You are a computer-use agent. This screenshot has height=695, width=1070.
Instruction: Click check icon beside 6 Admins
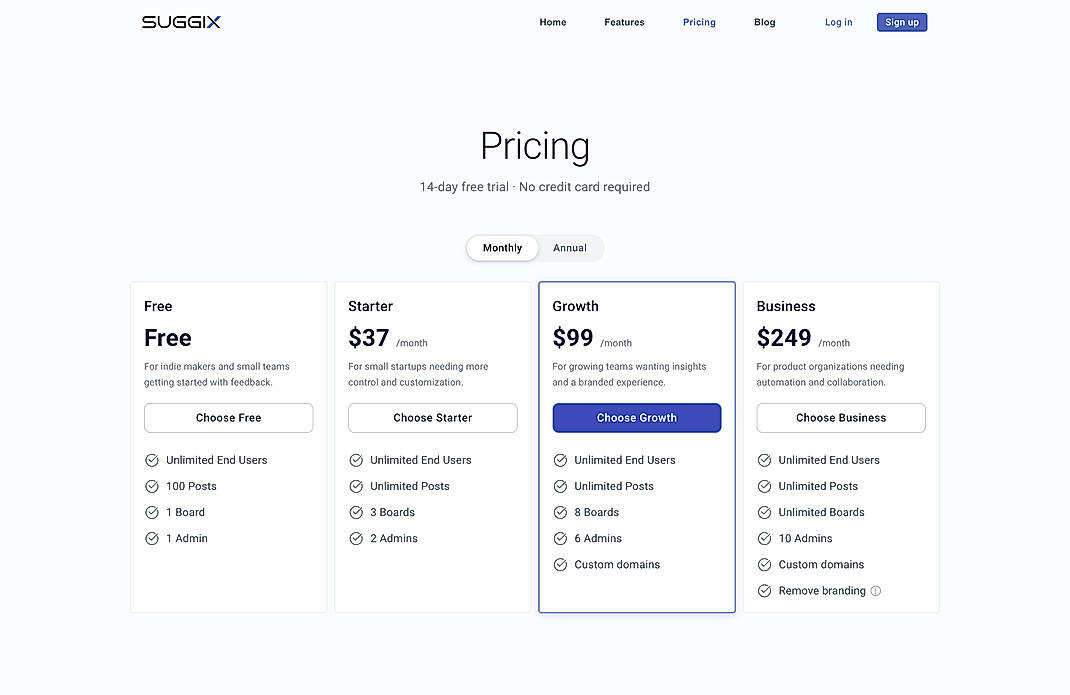tap(560, 539)
